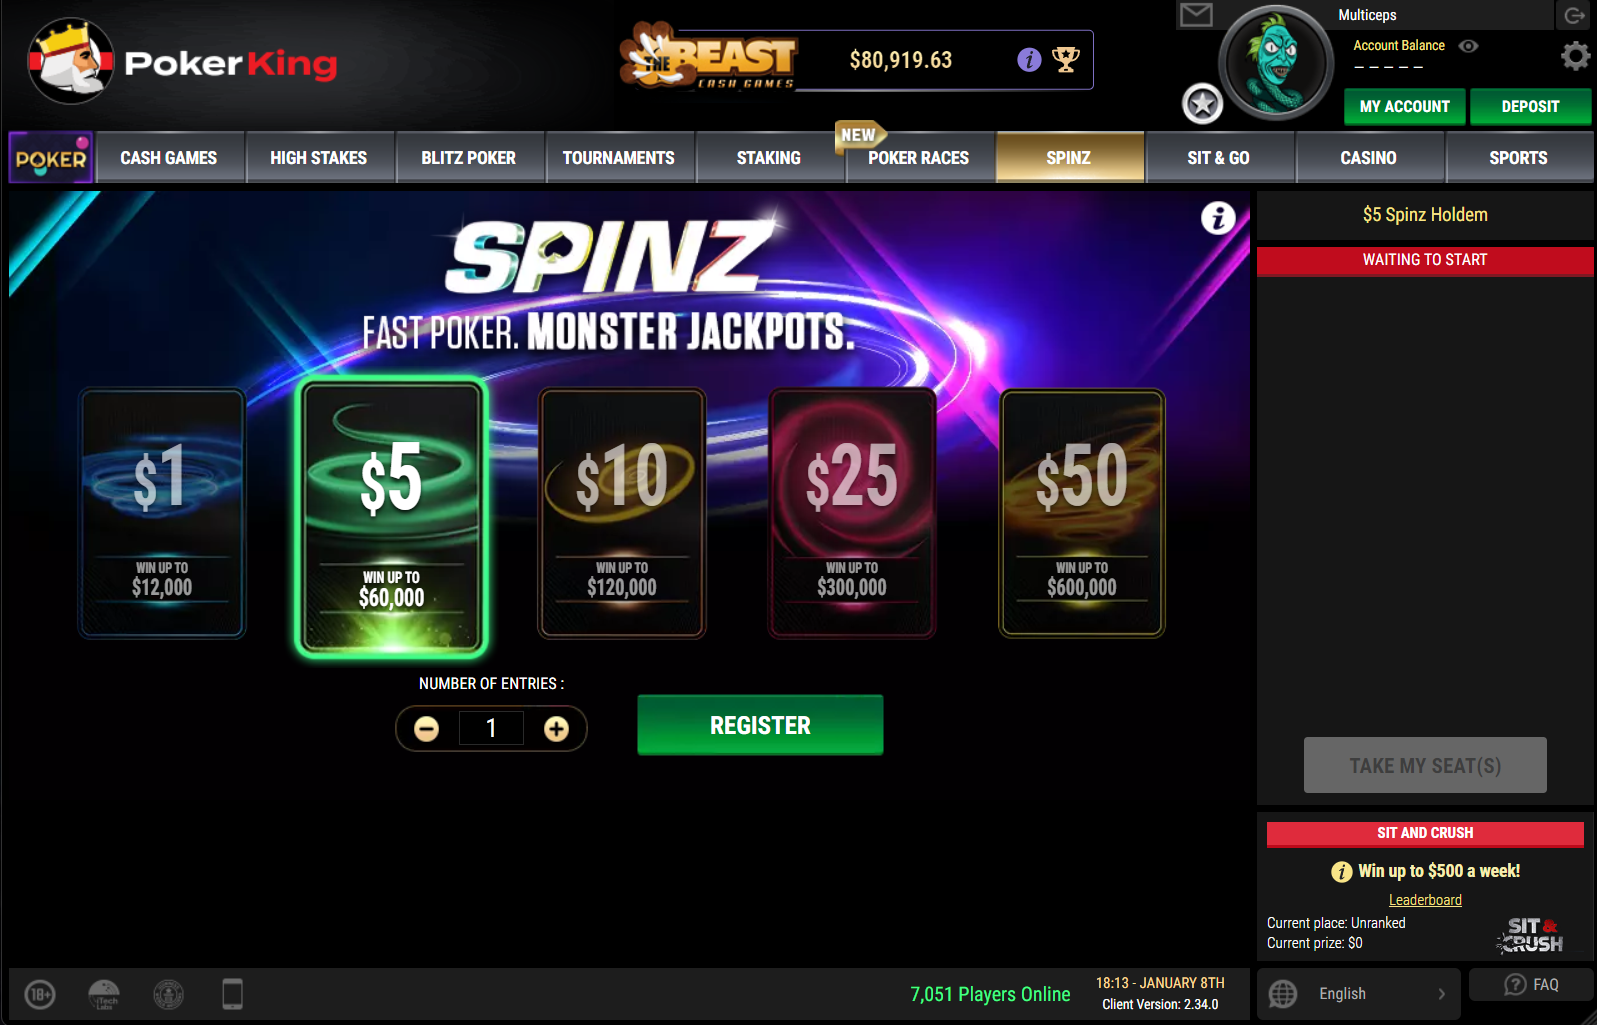Click the mobile phone icon in footer
Screen dimensions: 1597x1025
click(x=232, y=994)
